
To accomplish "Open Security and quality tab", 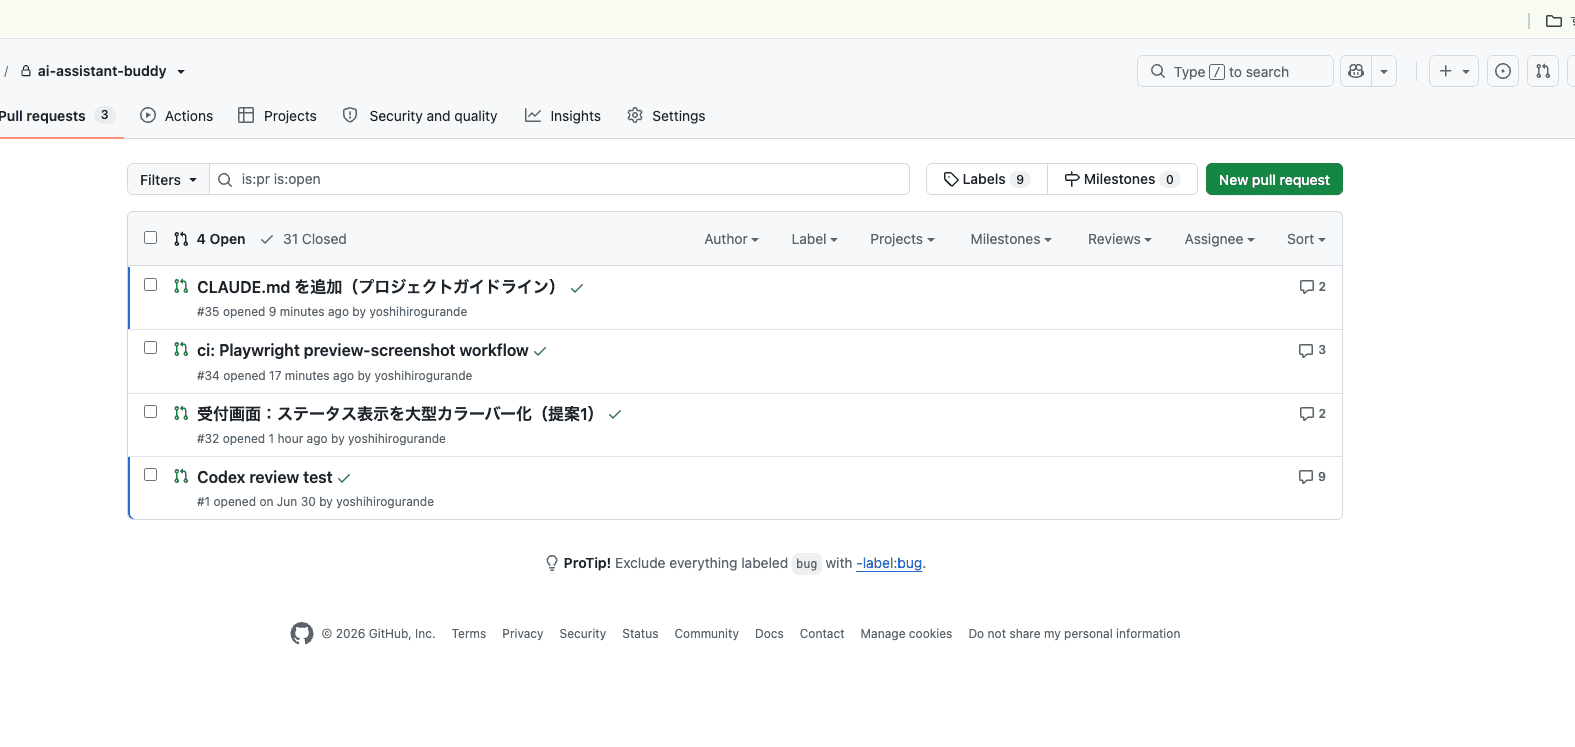I will (420, 116).
